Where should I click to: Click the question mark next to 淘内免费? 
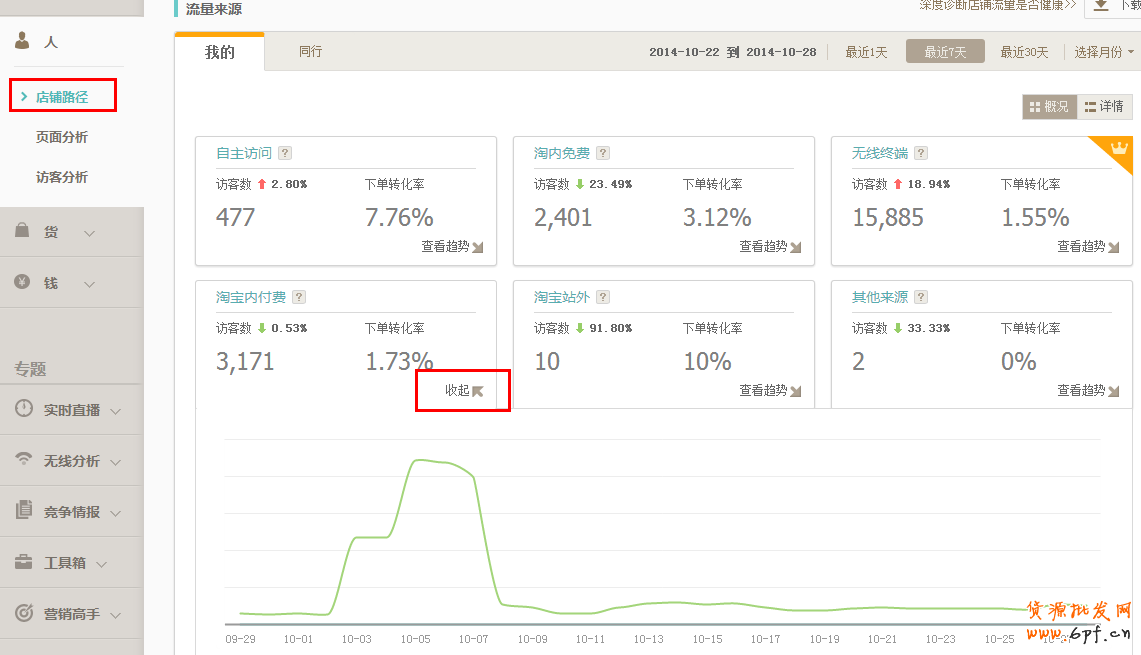603,153
